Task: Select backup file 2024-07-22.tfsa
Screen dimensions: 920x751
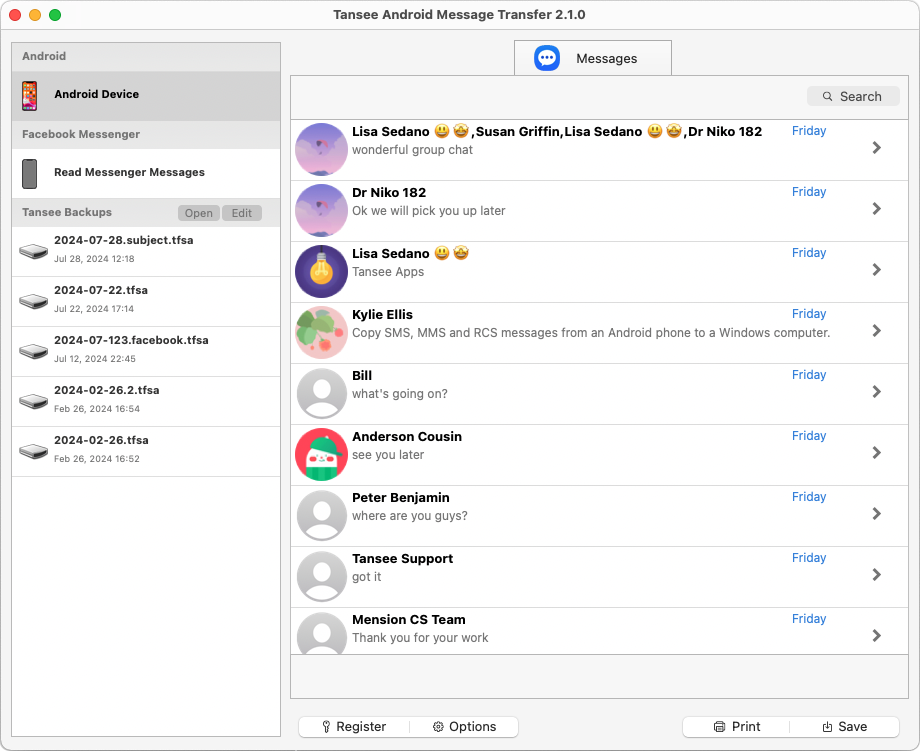Action: pyautogui.click(x=146, y=302)
